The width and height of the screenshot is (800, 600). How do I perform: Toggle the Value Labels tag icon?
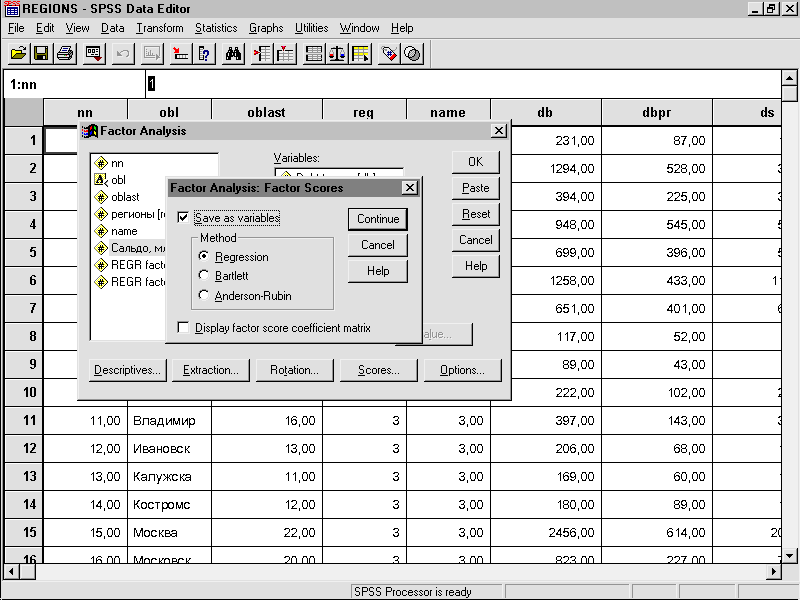pyautogui.click(x=389, y=54)
